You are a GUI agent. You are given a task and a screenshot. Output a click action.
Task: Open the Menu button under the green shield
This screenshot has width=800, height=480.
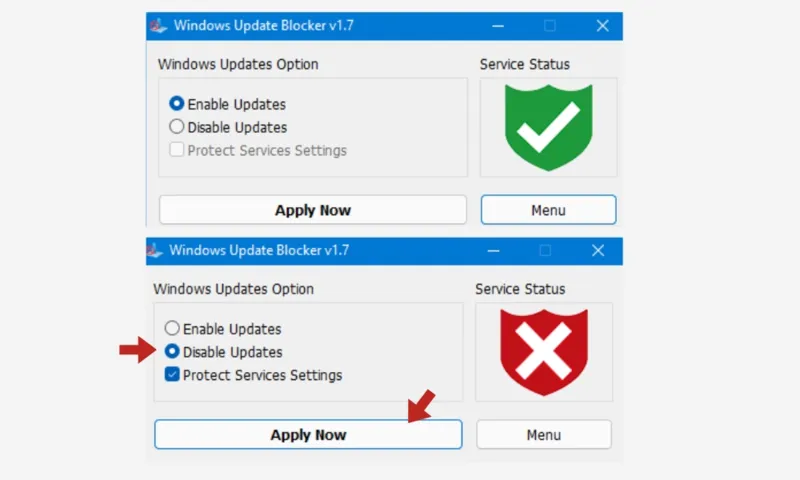tap(548, 210)
